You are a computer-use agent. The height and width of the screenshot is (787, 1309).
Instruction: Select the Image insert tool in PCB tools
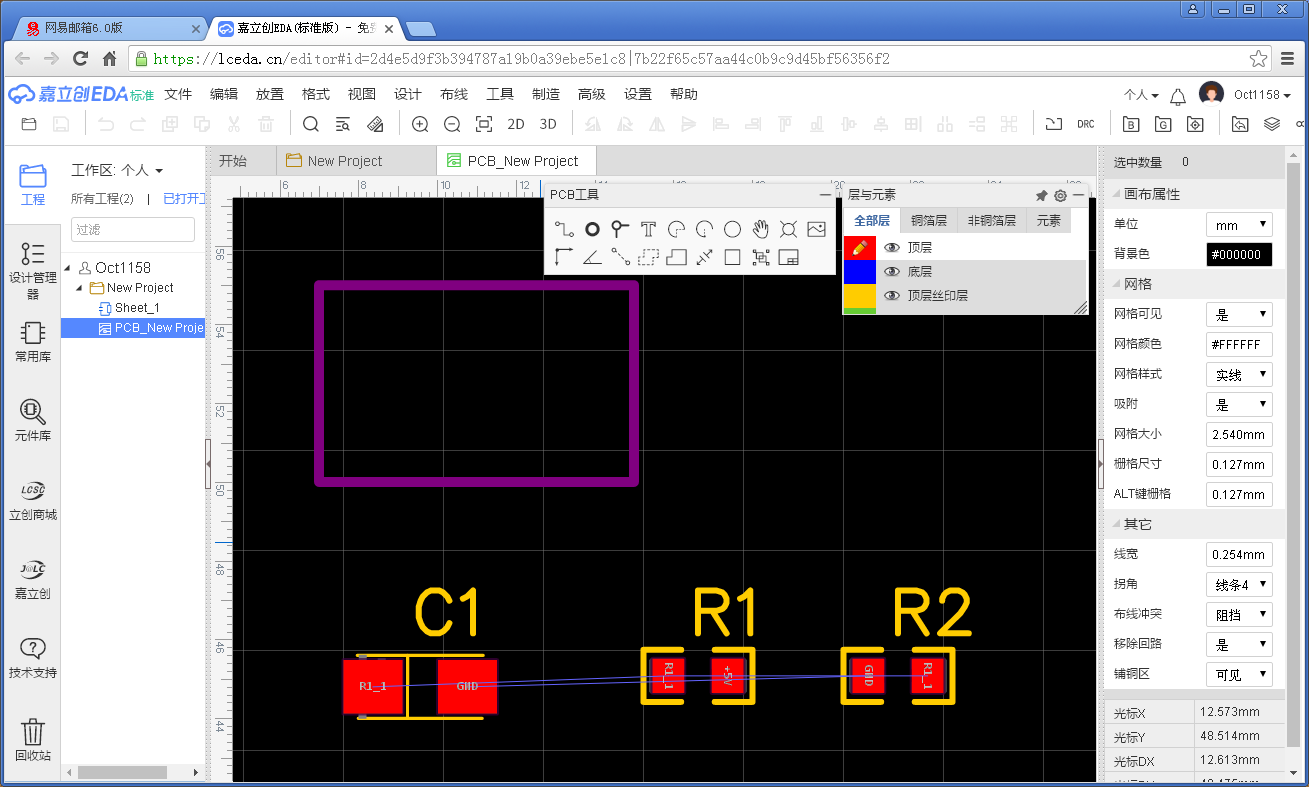[x=816, y=229]
